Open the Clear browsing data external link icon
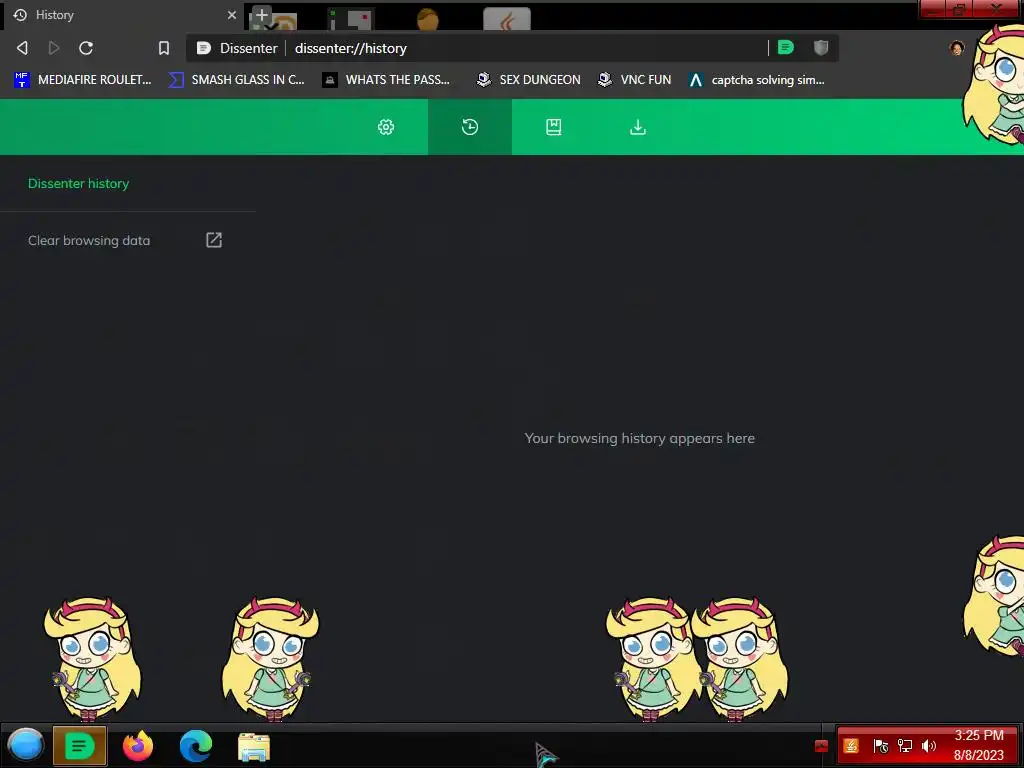The height and width of the screenshot is (768, 1024). point(214,240)
